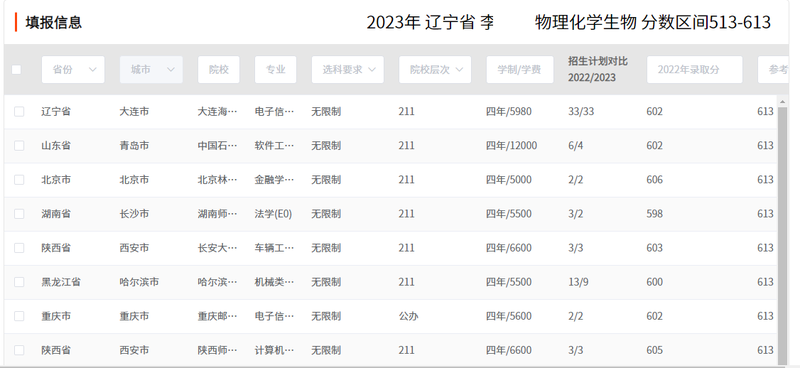Open the 哈尔滨… school cell

pyautogui.click(x=217, y=282)
